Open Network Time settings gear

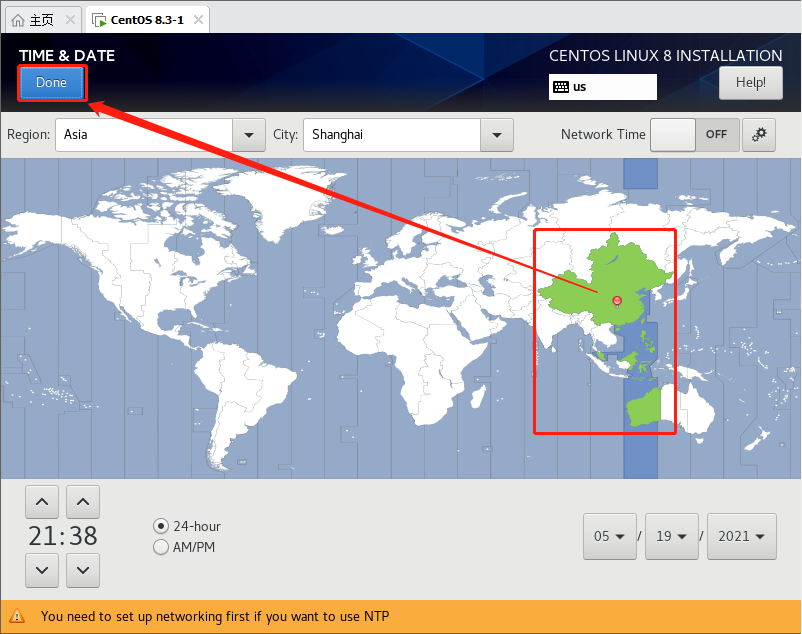(x=759, y=135)
